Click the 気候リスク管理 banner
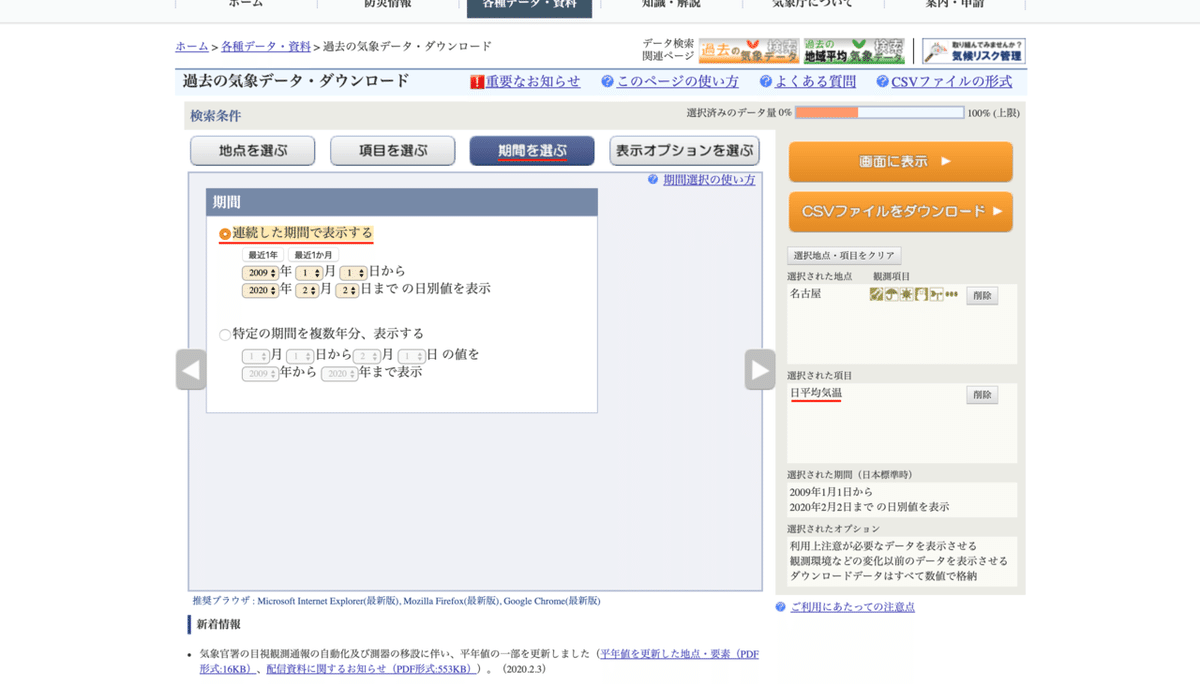Image resolution: width=1200 pixels, height=684 pixels. coord(975,49)
